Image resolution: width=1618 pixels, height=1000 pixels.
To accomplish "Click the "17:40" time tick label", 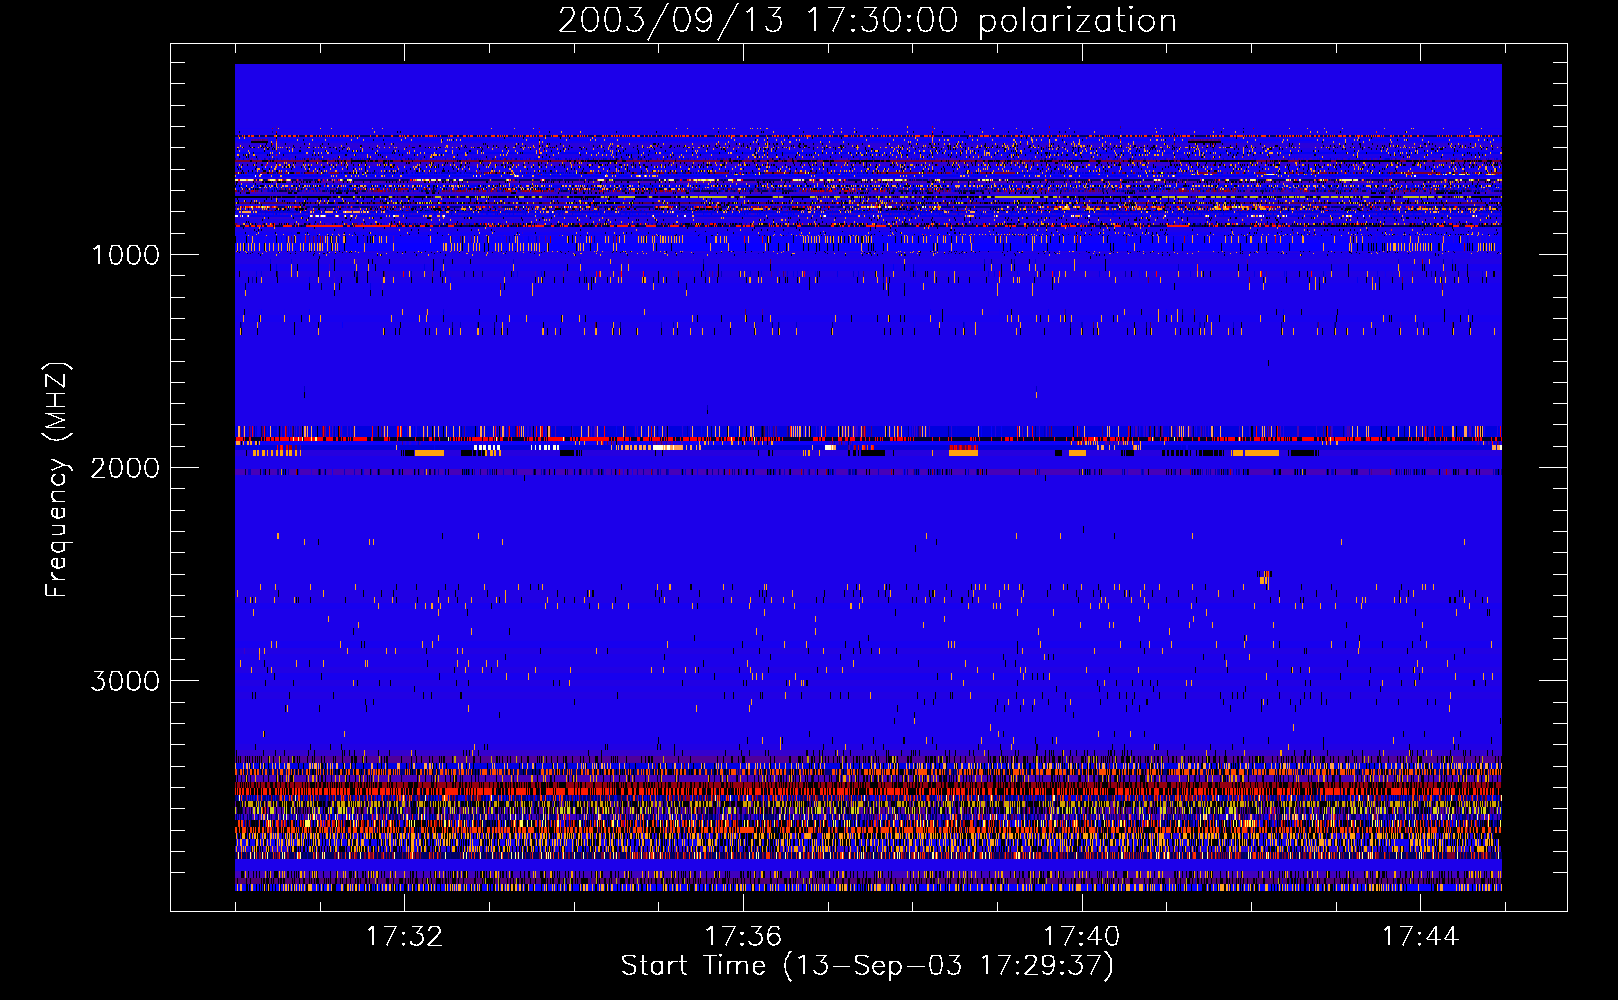I will 1082,937.
